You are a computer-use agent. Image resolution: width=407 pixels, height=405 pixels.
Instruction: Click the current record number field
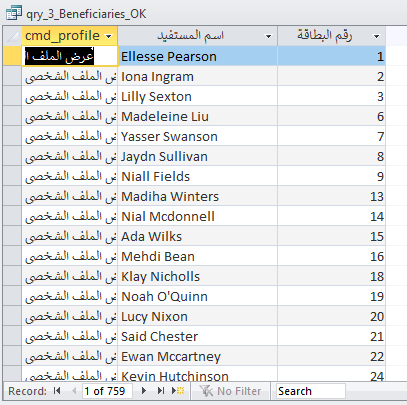(x=107, y=391)
